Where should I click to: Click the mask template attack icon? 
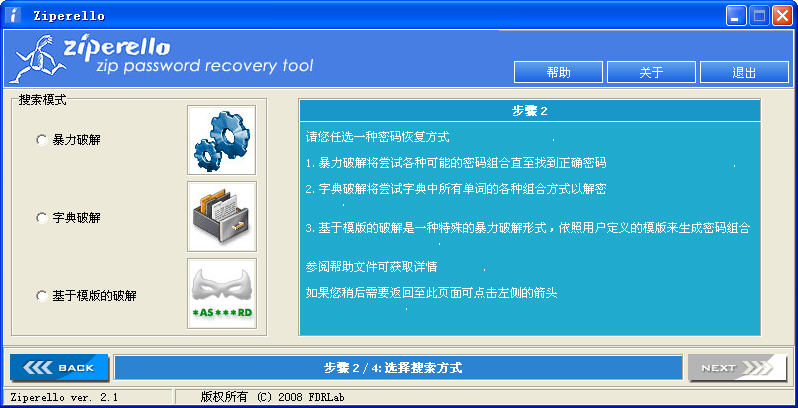pyautogui.click(x=222, y=294)
